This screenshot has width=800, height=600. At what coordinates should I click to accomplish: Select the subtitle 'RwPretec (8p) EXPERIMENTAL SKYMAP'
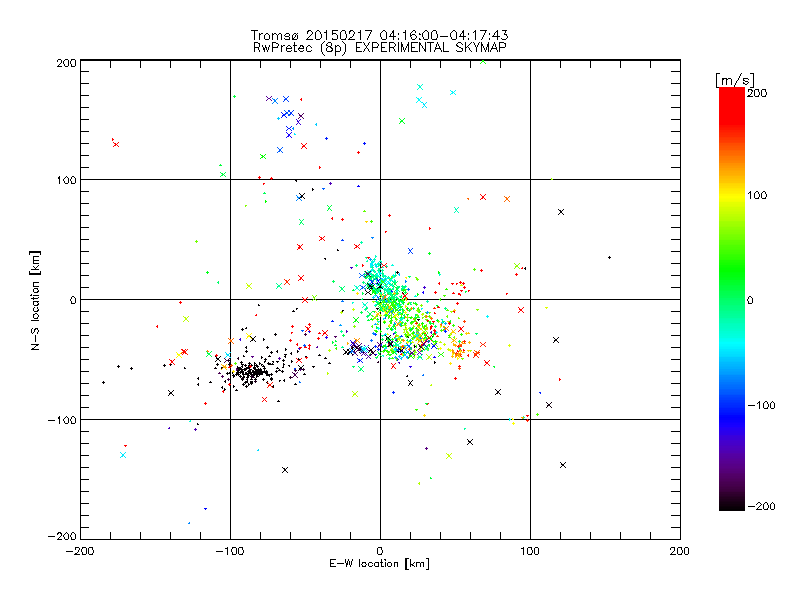[379, 48]
